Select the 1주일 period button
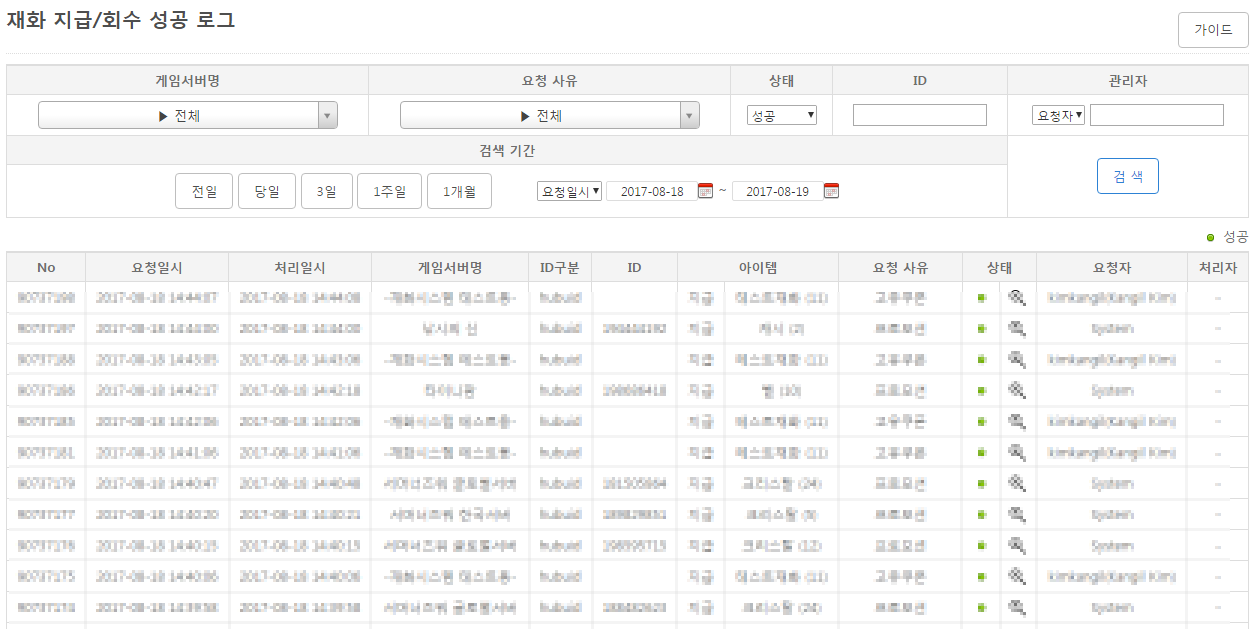 389,191
